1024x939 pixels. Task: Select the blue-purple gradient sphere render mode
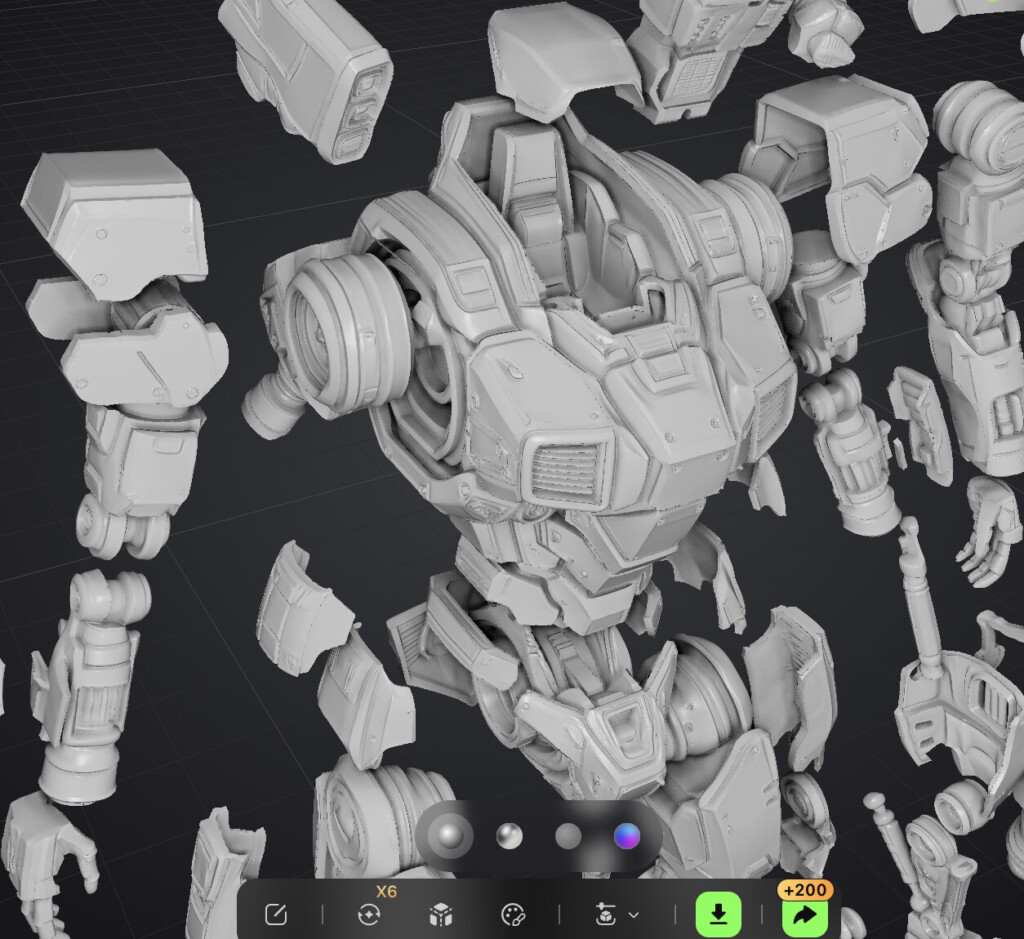pos(626,836)
